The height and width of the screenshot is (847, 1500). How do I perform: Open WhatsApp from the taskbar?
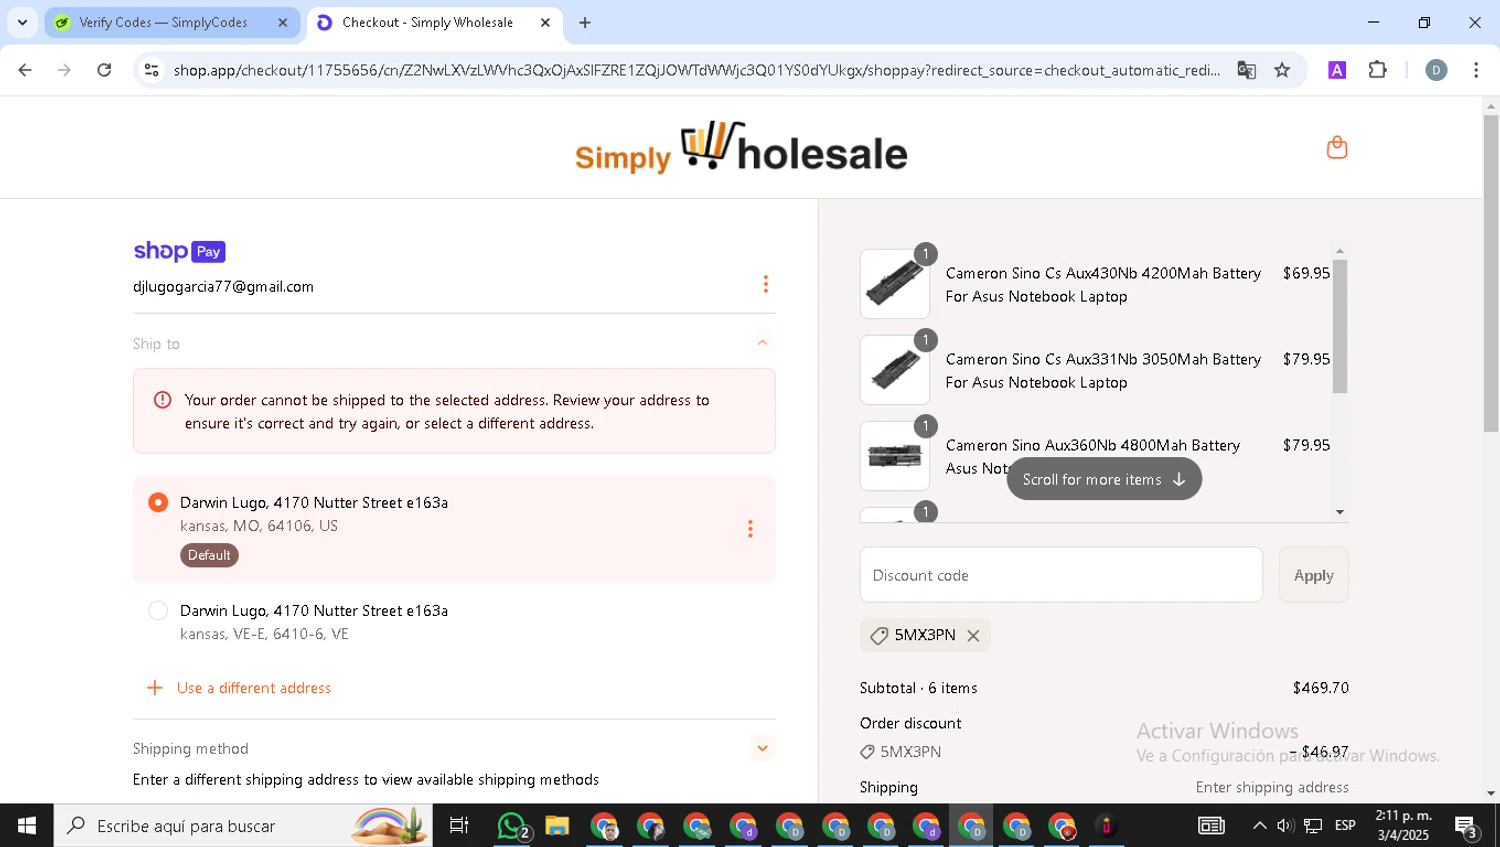click(x=513, y=826)
